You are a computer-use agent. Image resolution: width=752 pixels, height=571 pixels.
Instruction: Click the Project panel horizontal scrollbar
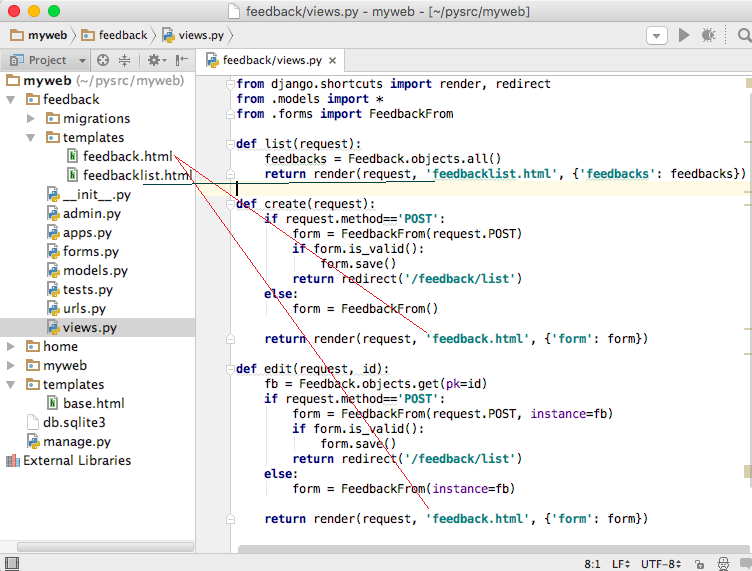(106, 547)
